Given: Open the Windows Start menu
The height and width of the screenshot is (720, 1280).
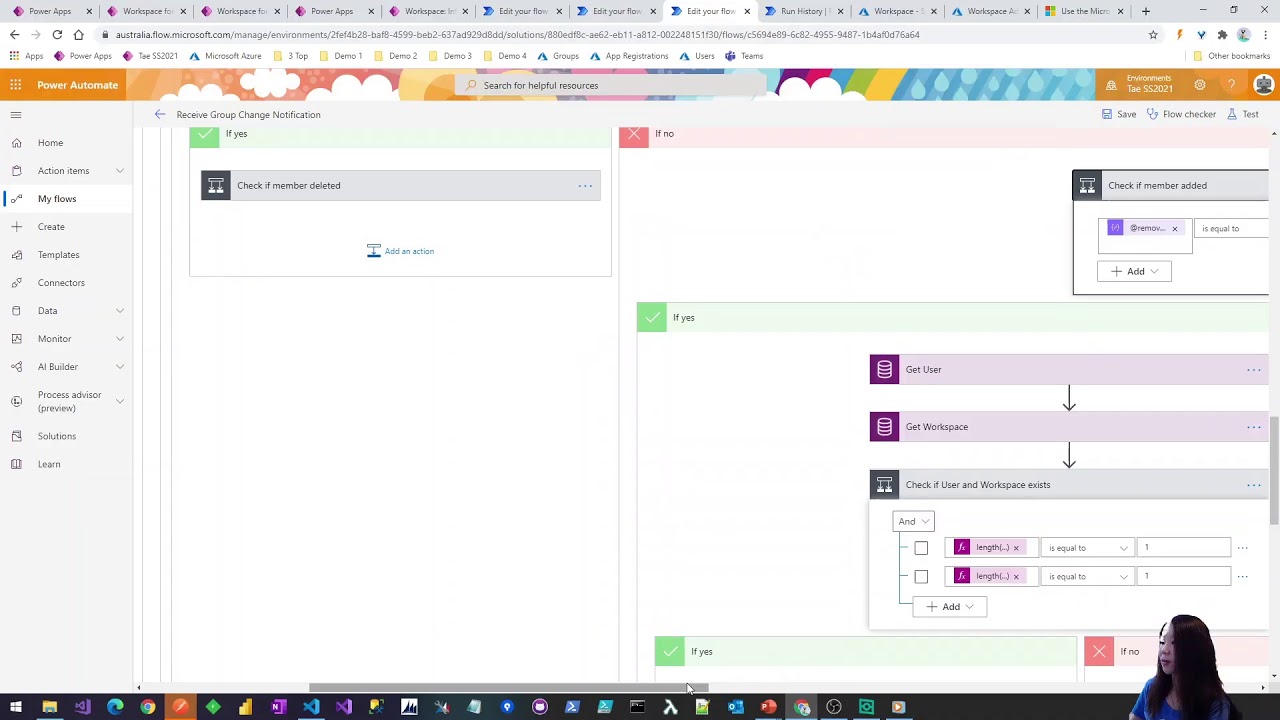Looking at the screenshot, I should point(16,707).
